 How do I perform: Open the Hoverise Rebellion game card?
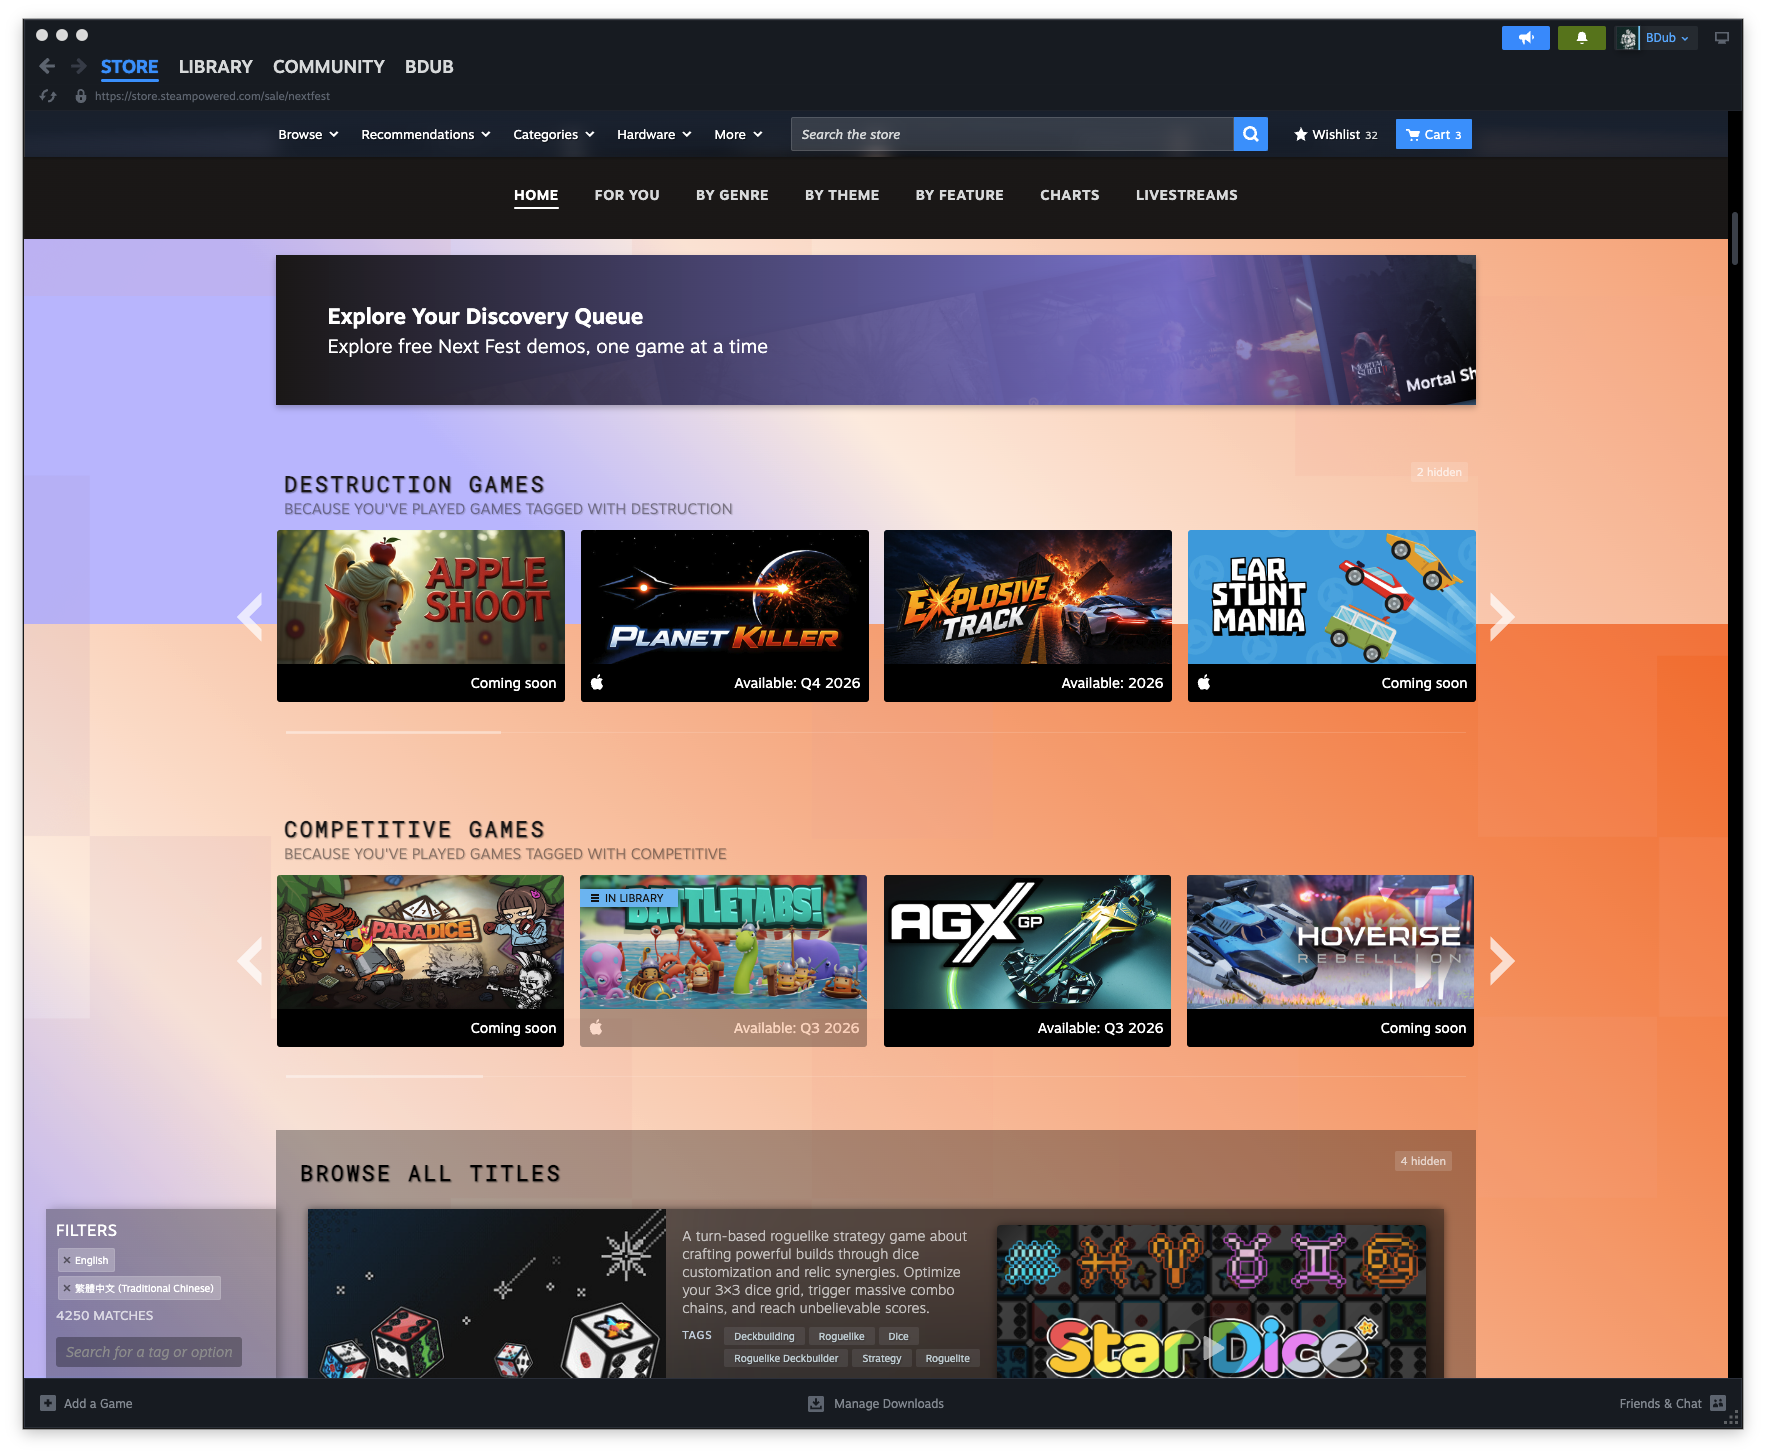coord(1331,961)
